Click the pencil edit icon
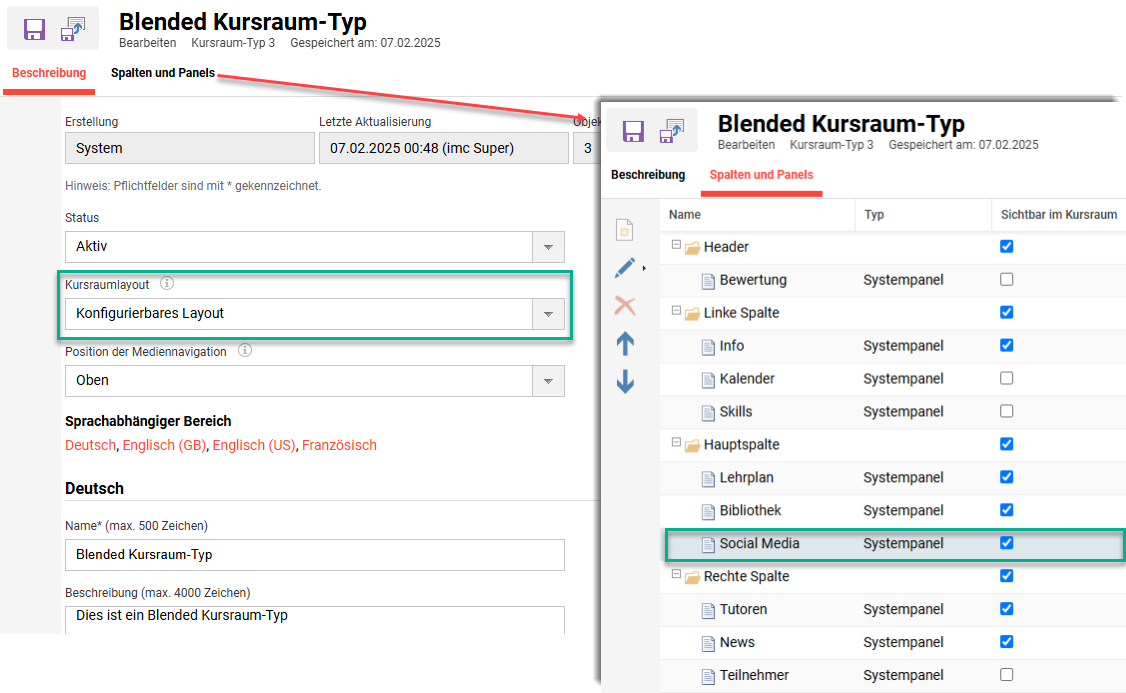Screen dimensions: 1126x693 click(625, 268)
